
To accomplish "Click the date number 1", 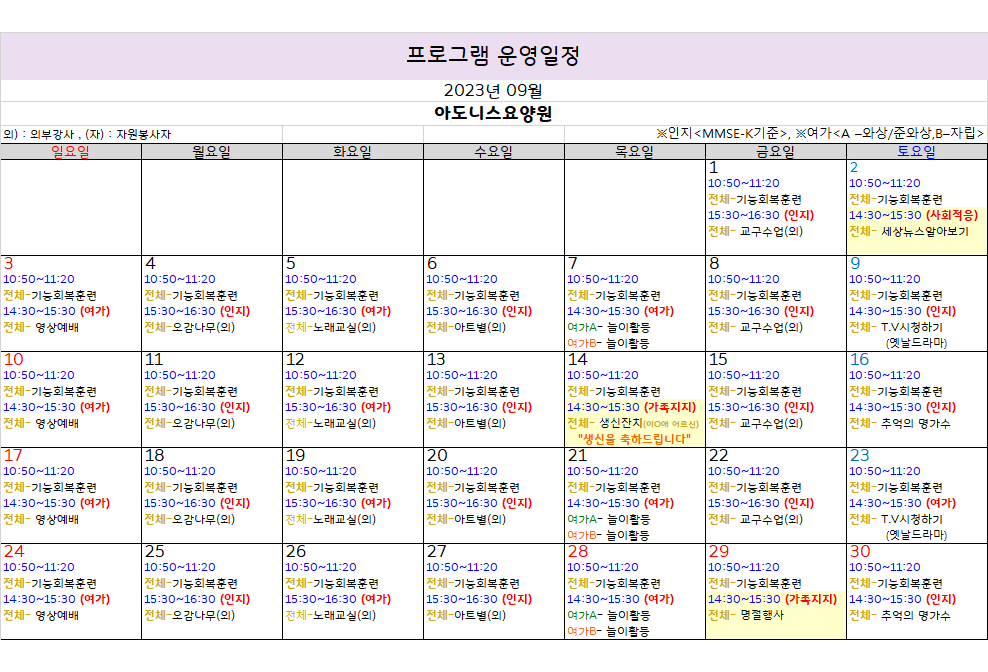I will (x=713, y=168).
